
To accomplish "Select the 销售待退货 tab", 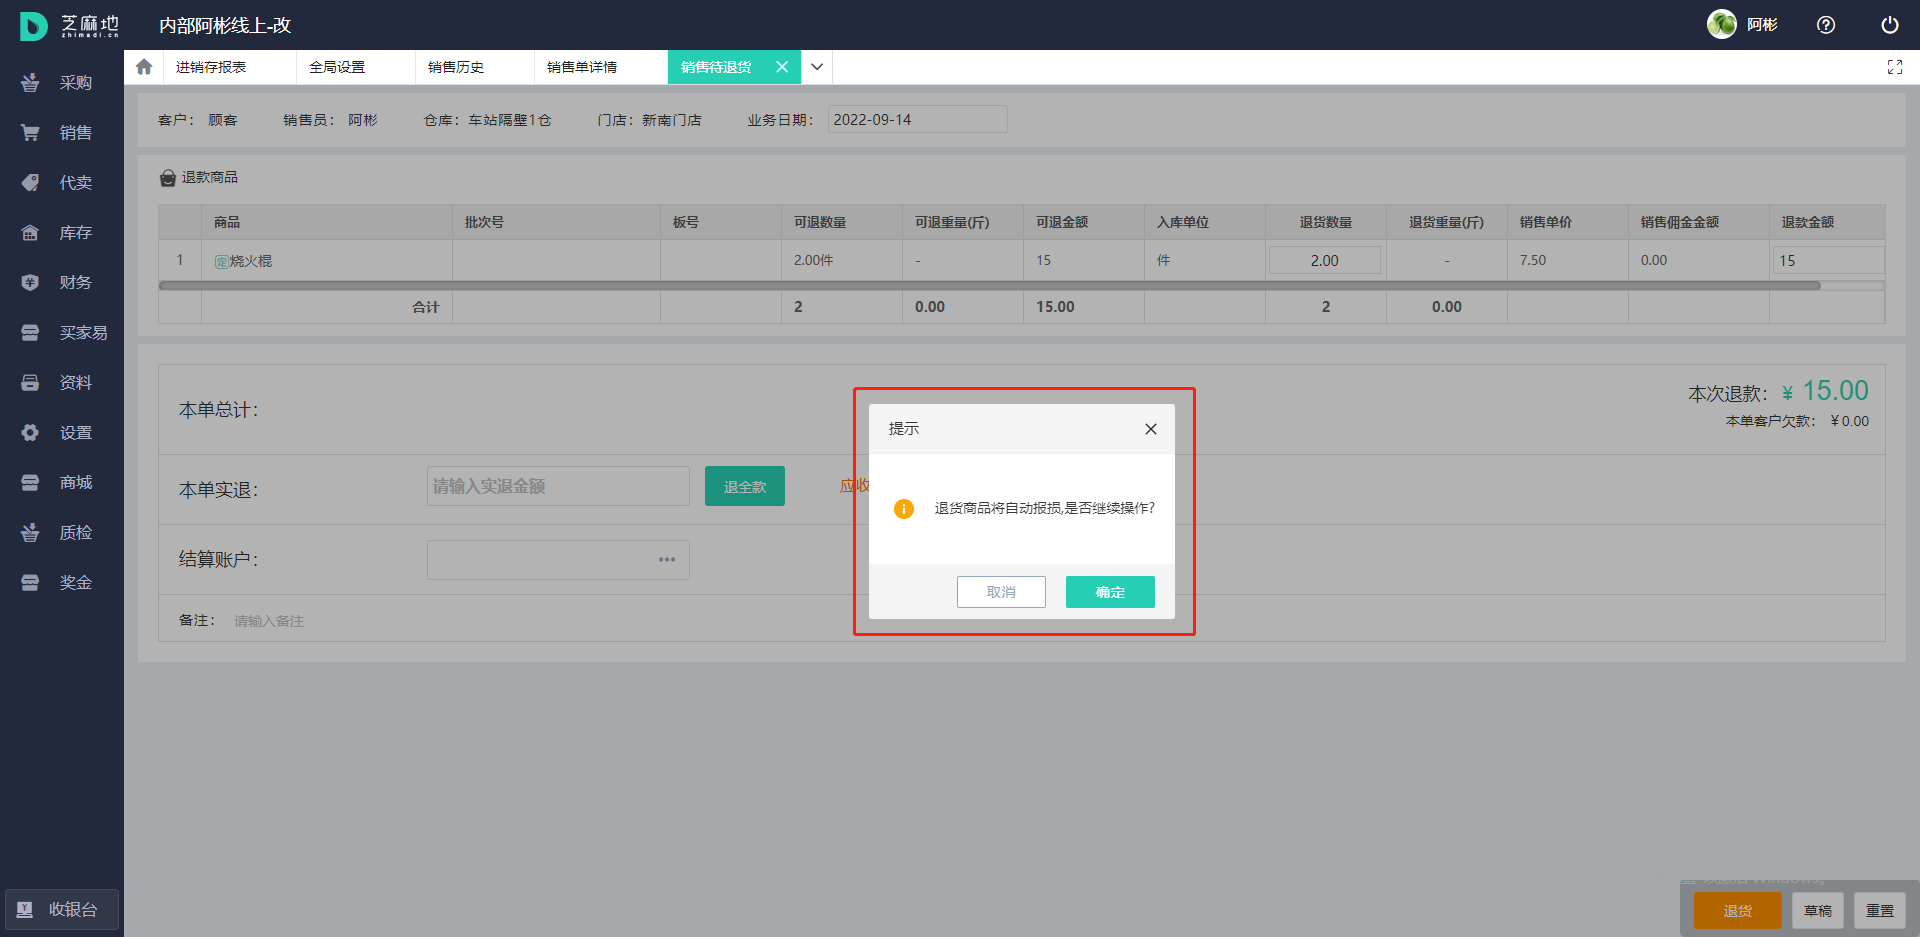I will pos(716,67).
